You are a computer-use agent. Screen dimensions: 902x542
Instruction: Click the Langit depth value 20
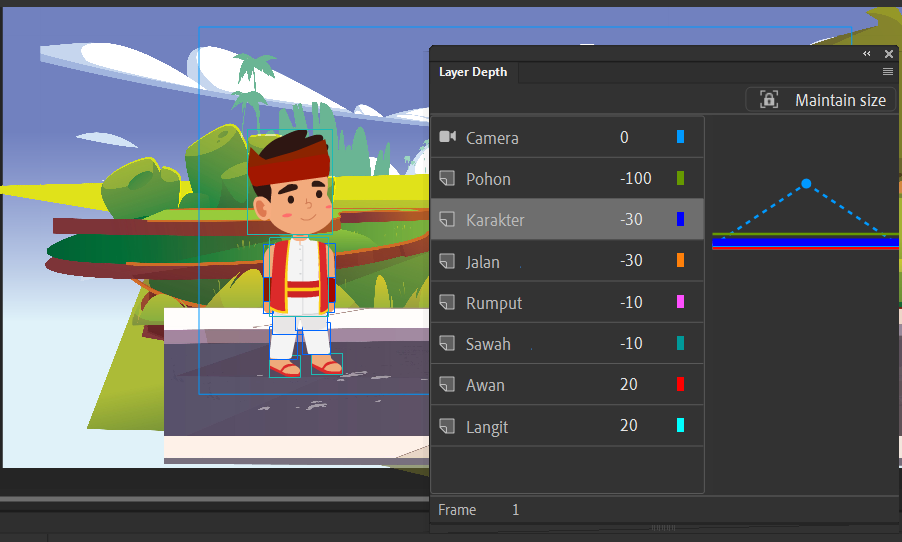click(x=629, y=425)
